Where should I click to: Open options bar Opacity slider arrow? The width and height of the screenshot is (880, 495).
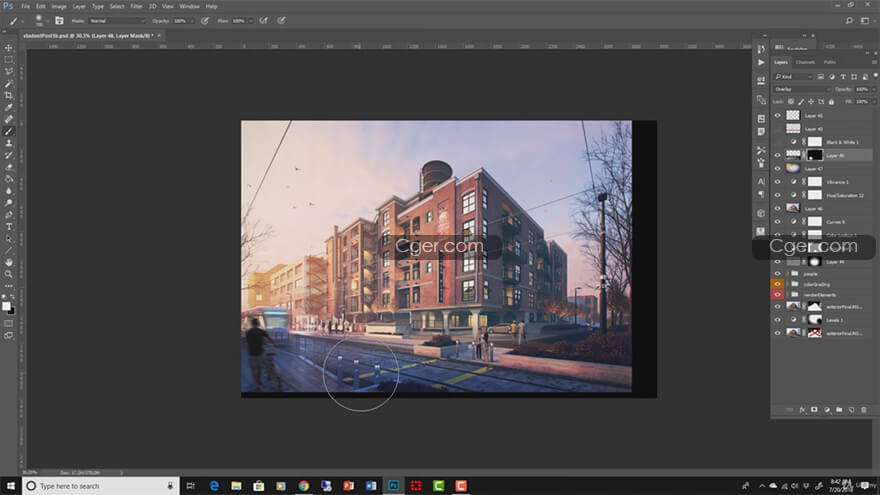click(x=192, y=21)
